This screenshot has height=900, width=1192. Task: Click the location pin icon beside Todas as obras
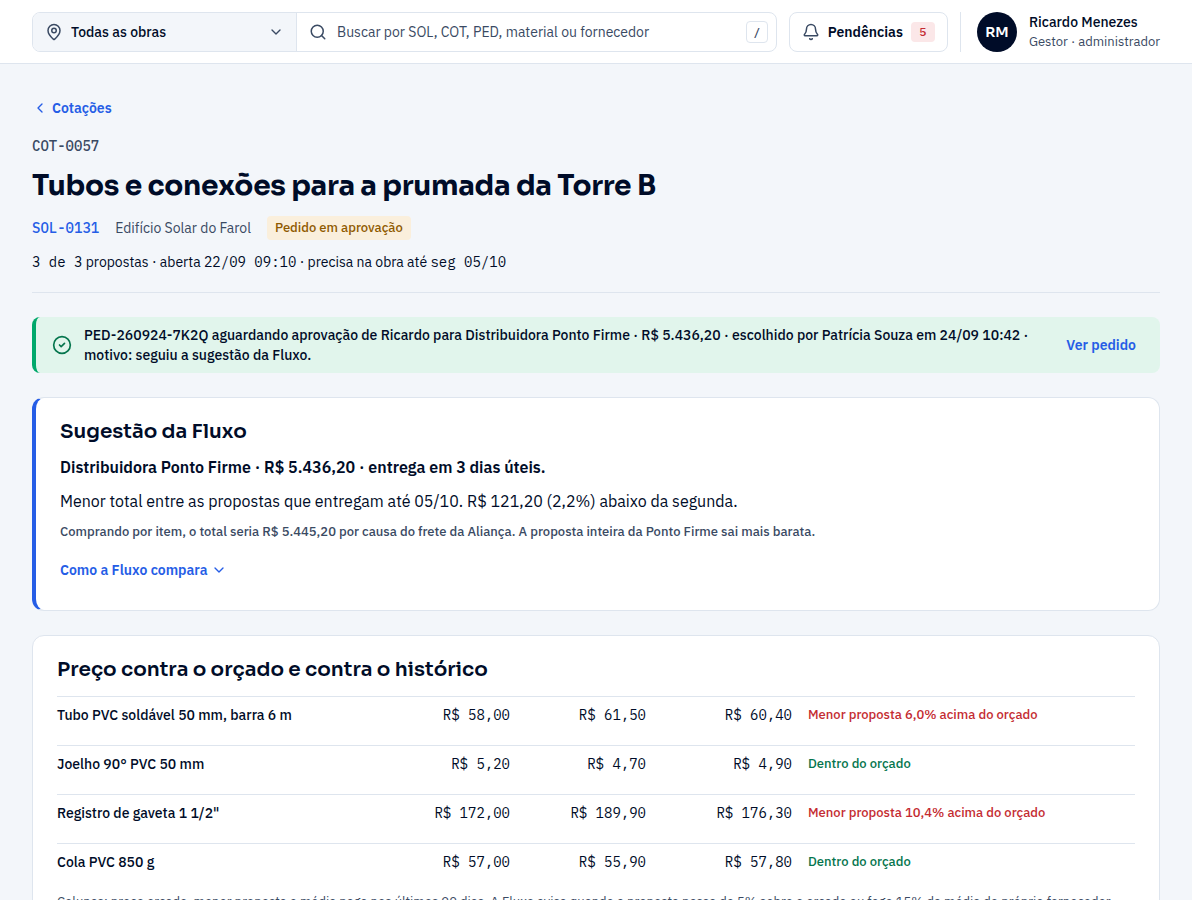tap(54, 32)
